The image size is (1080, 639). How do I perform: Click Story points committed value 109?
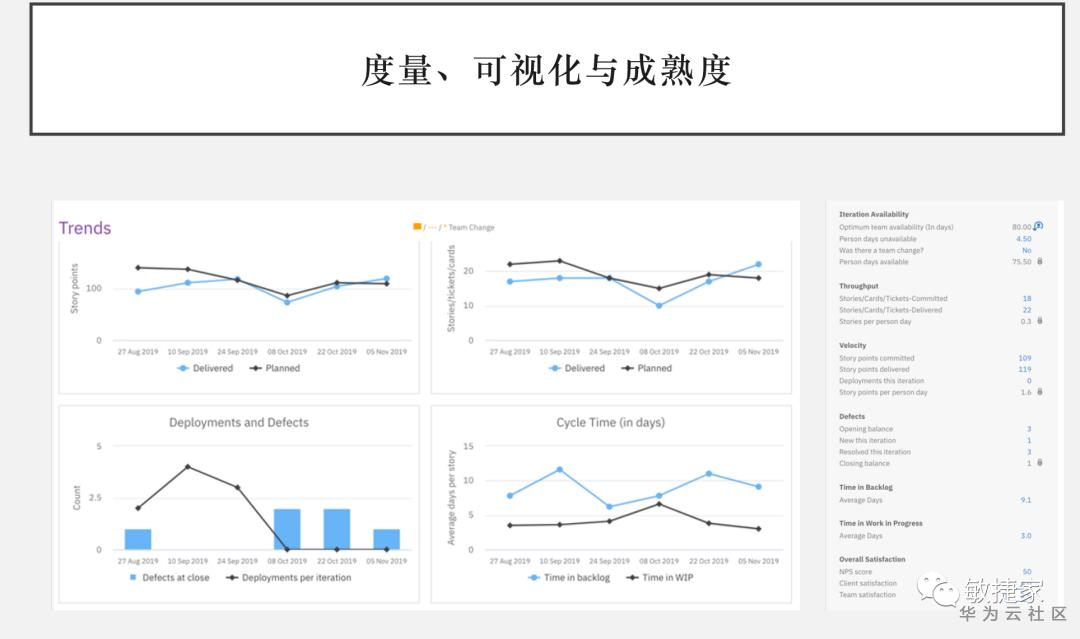pyautogui.click(x=1025, y=358)
